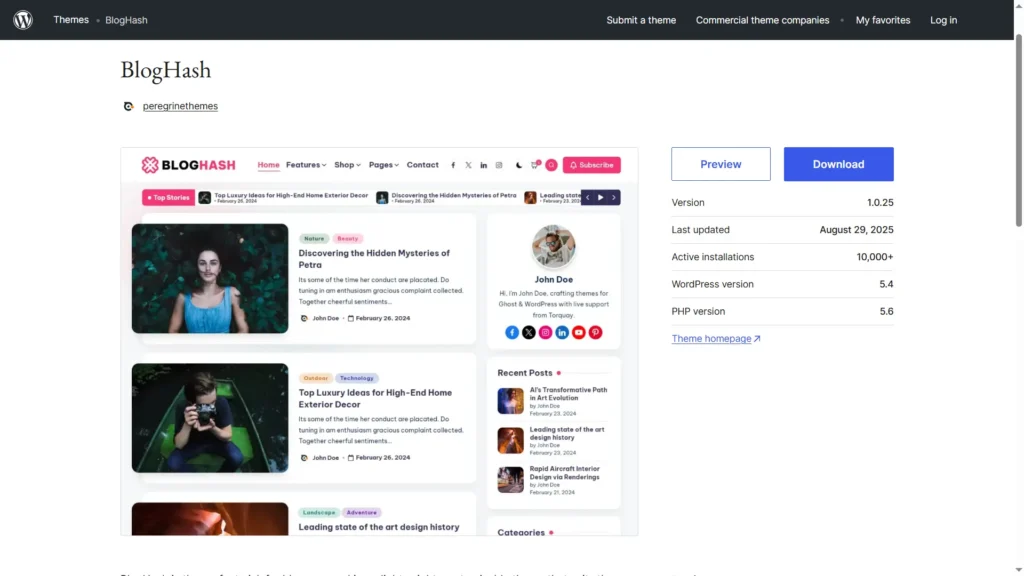Click the Download button

[838, 164]
